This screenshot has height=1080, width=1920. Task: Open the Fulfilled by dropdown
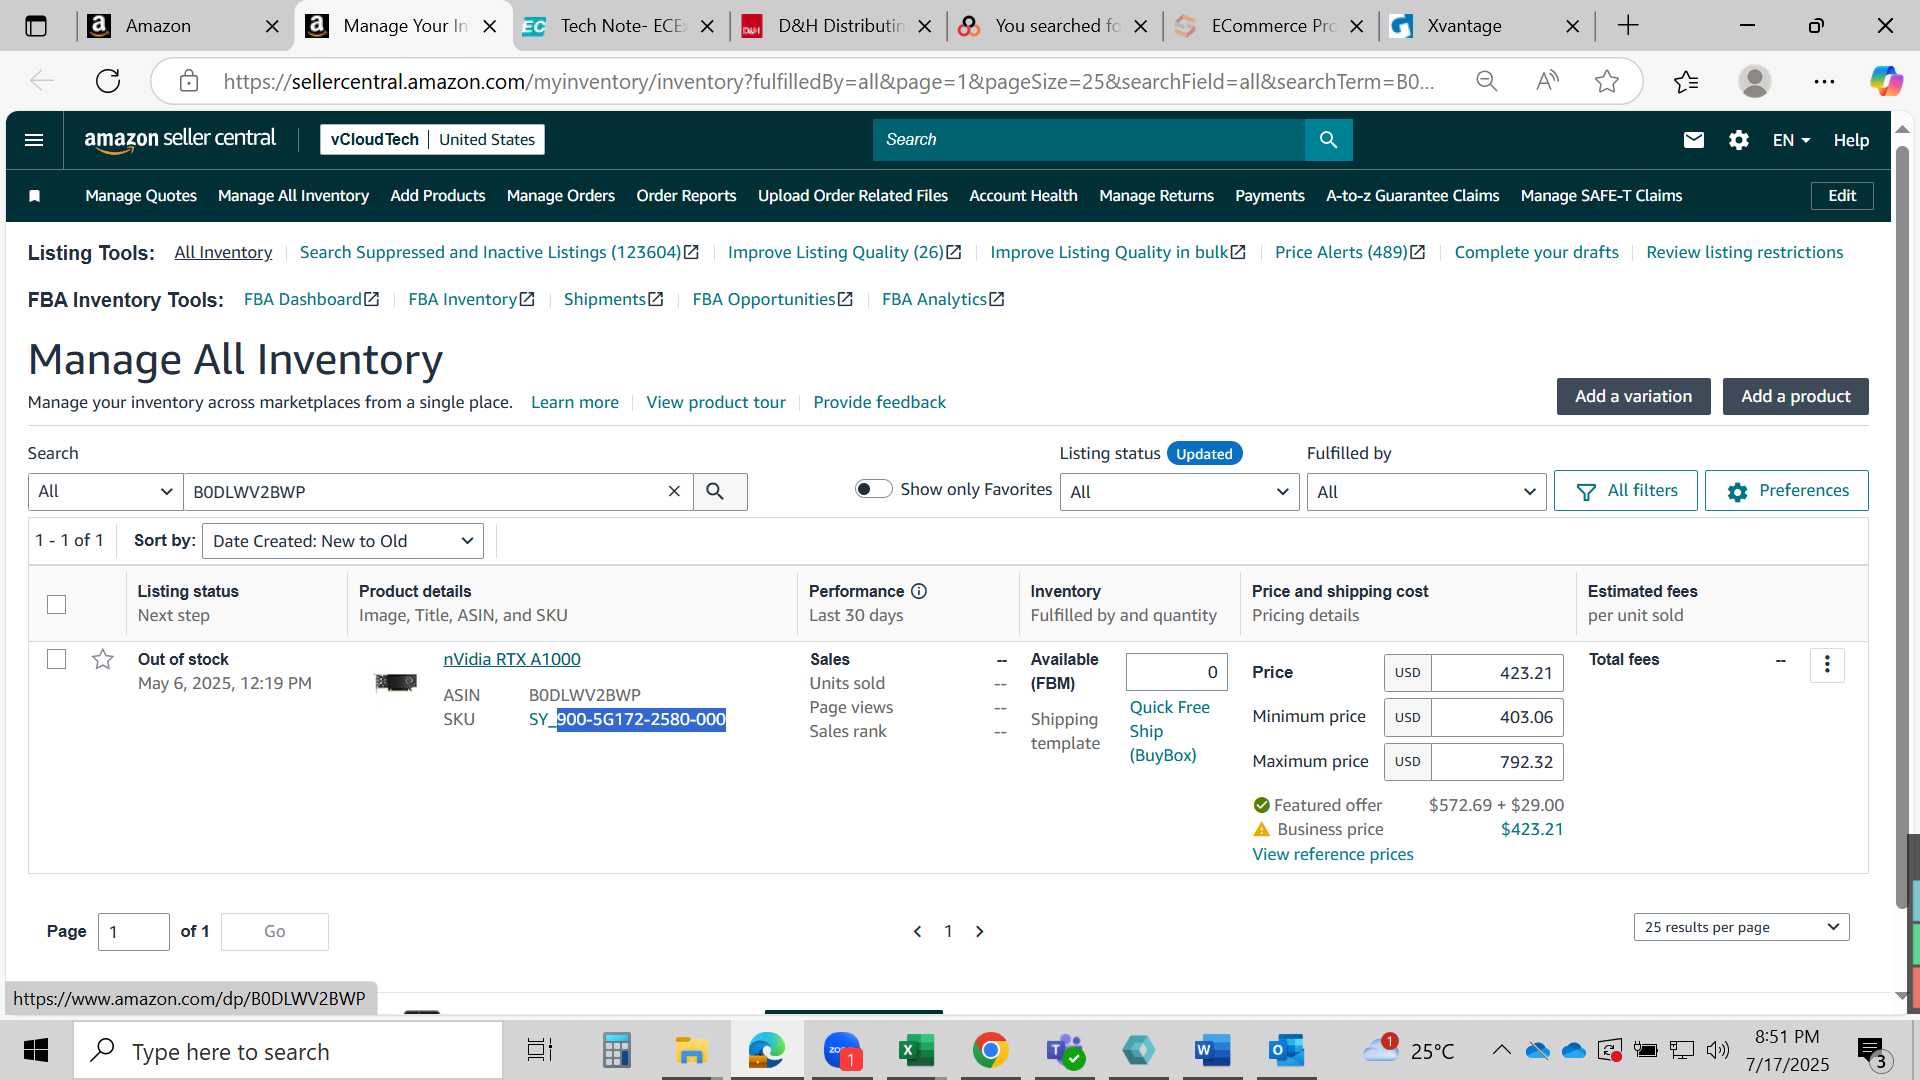pos(1426,491)
